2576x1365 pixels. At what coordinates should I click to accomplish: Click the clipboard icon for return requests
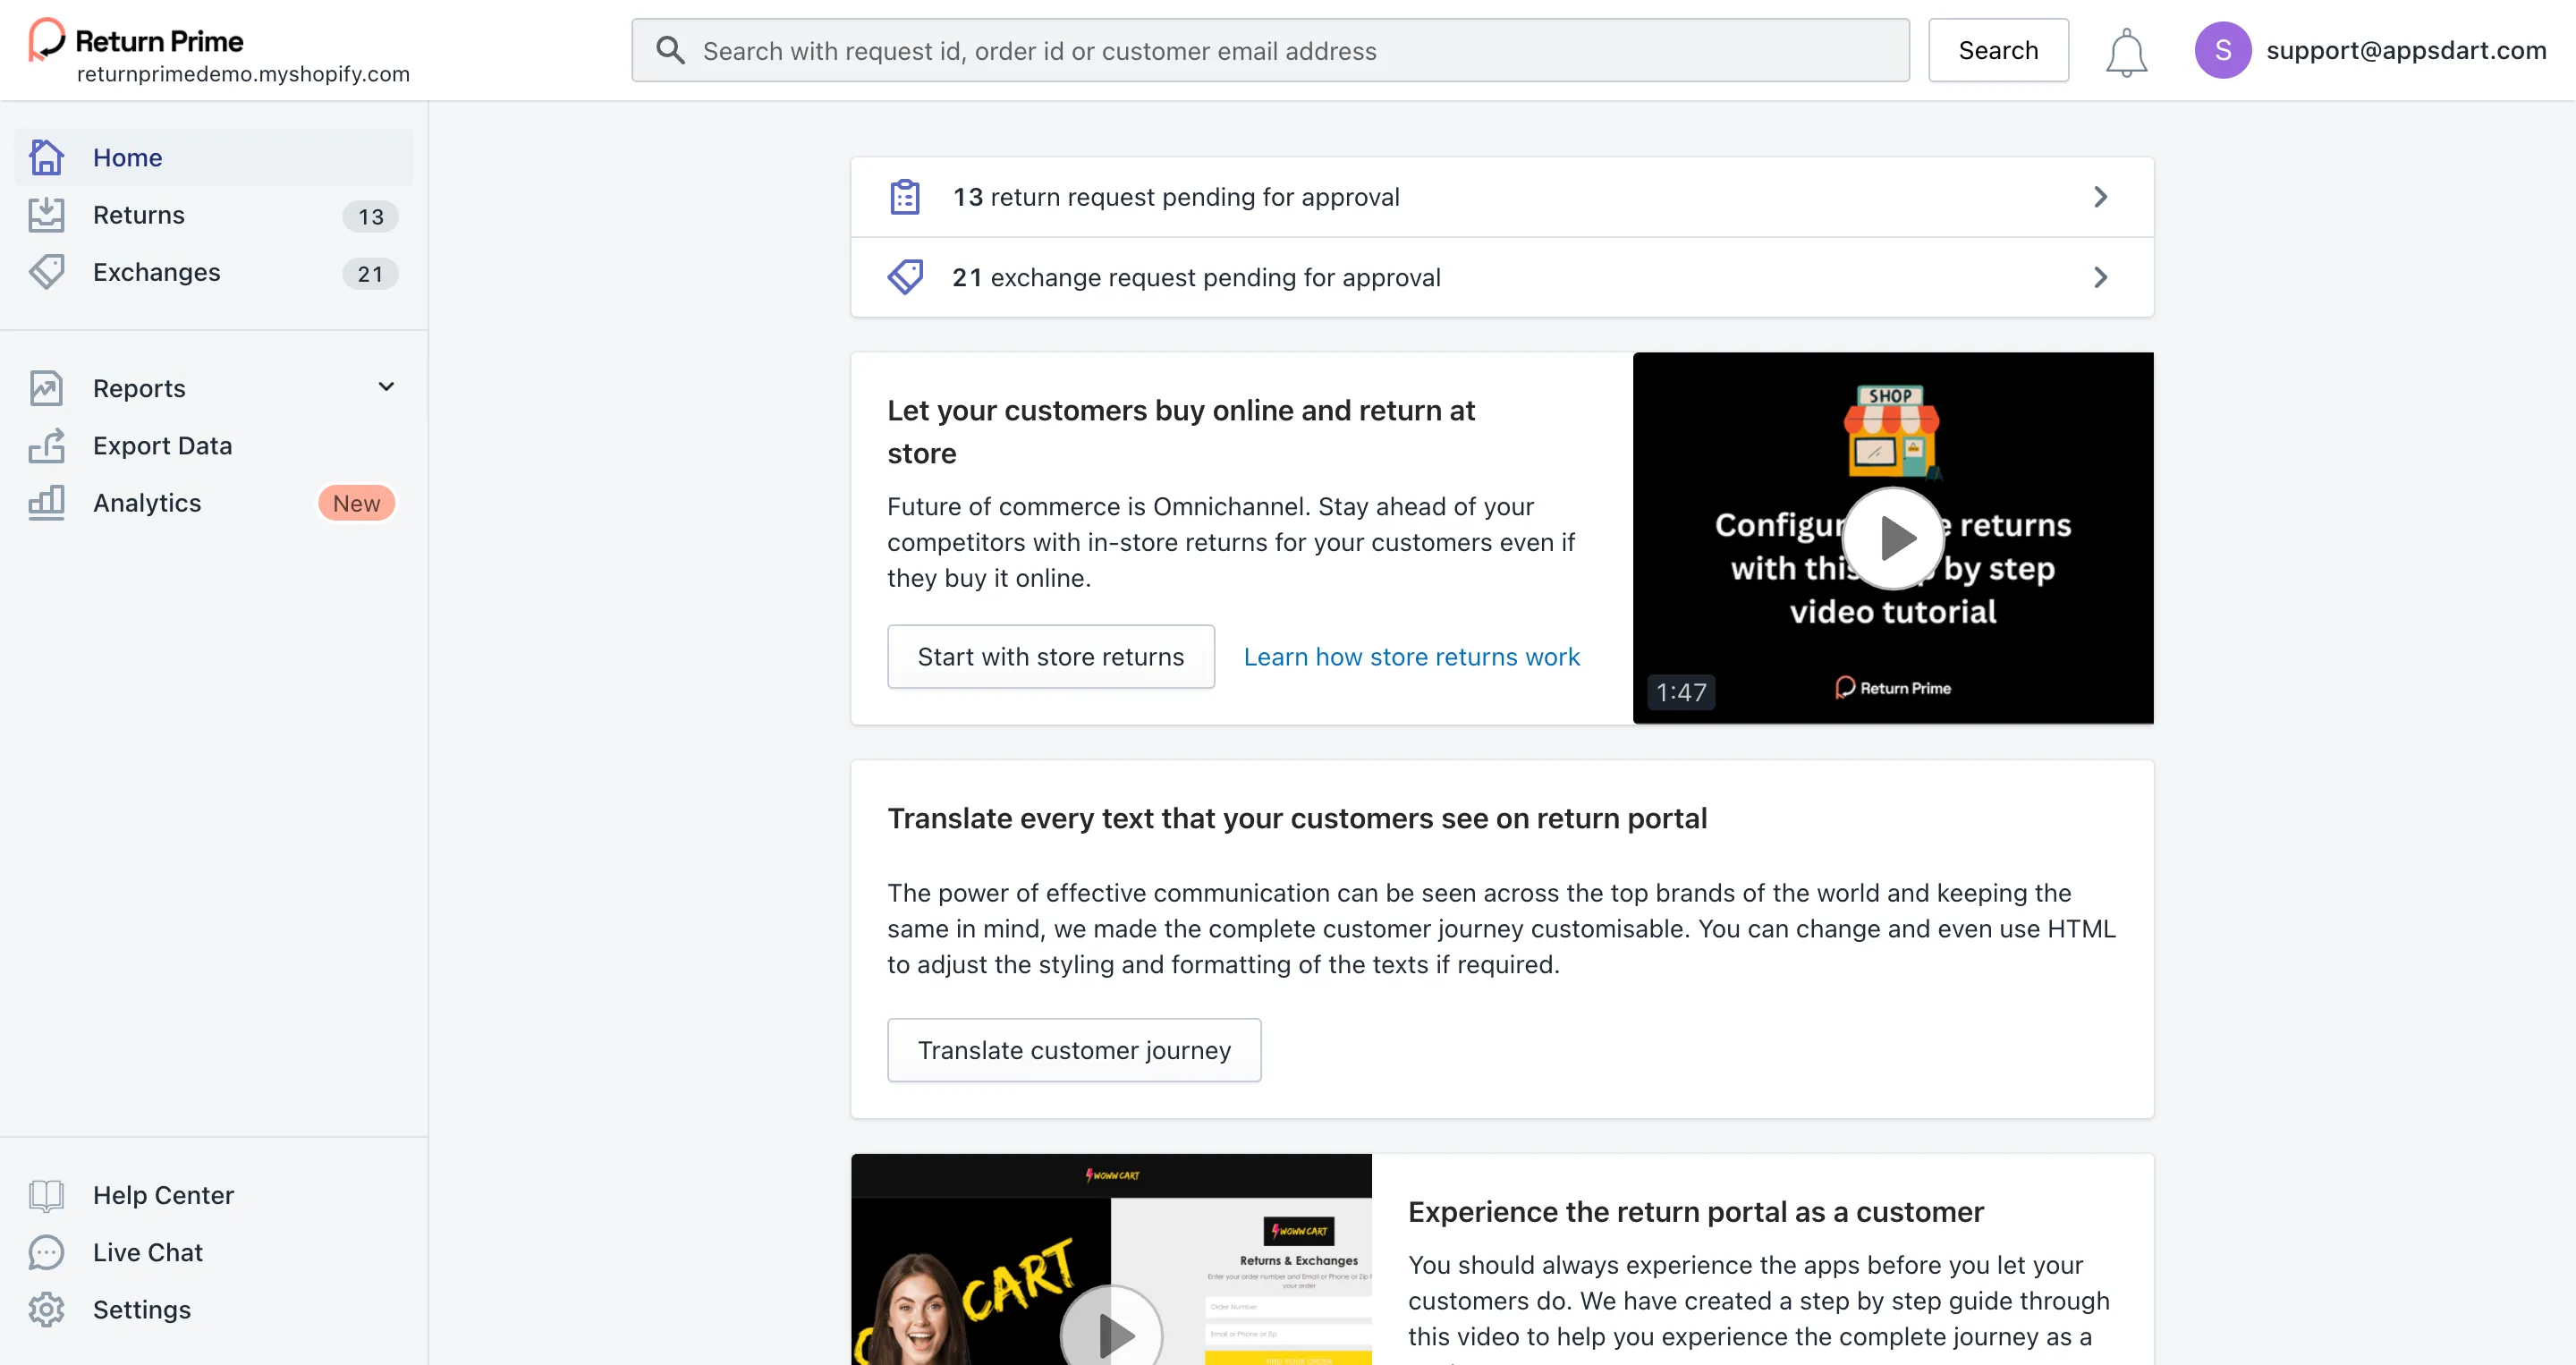(905, 197)
